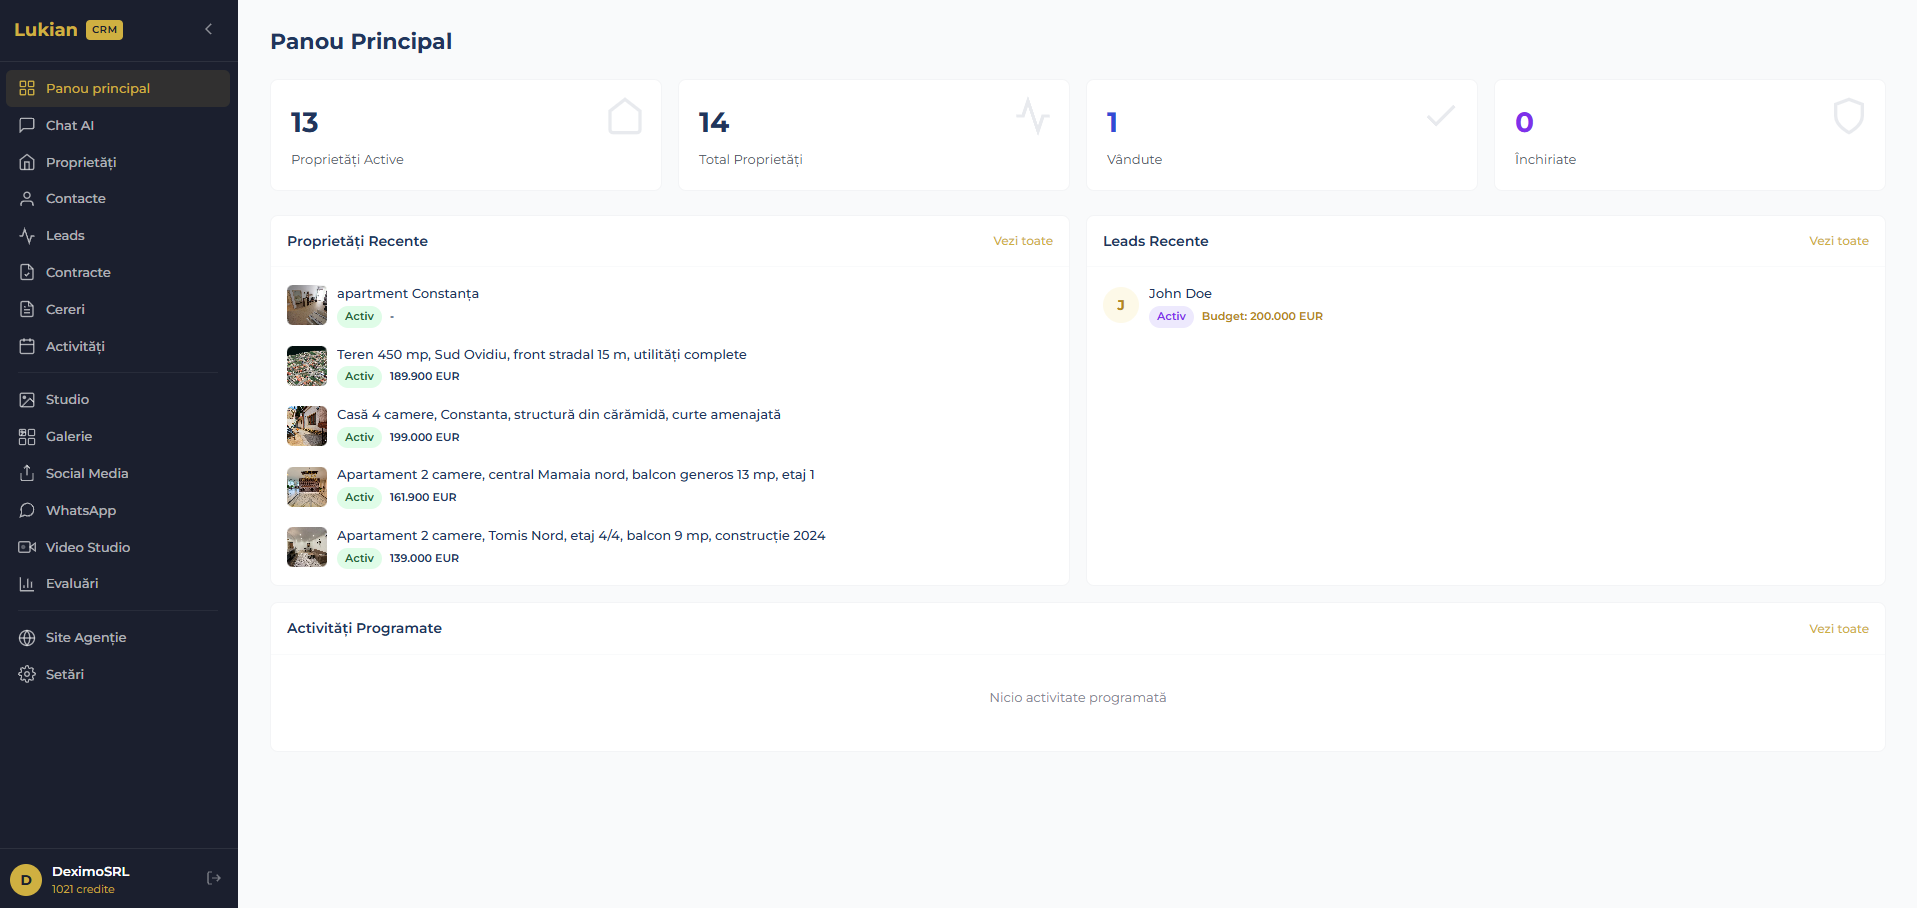Open the Setări gear icon
The width and height of the screenshot is (1917, 908).
(27, 674)
